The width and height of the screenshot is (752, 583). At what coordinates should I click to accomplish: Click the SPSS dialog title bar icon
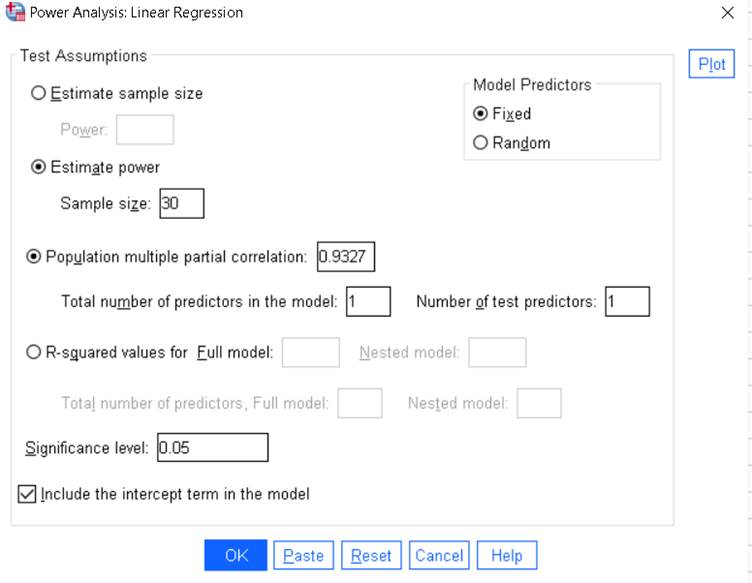[x=15, y=13]
